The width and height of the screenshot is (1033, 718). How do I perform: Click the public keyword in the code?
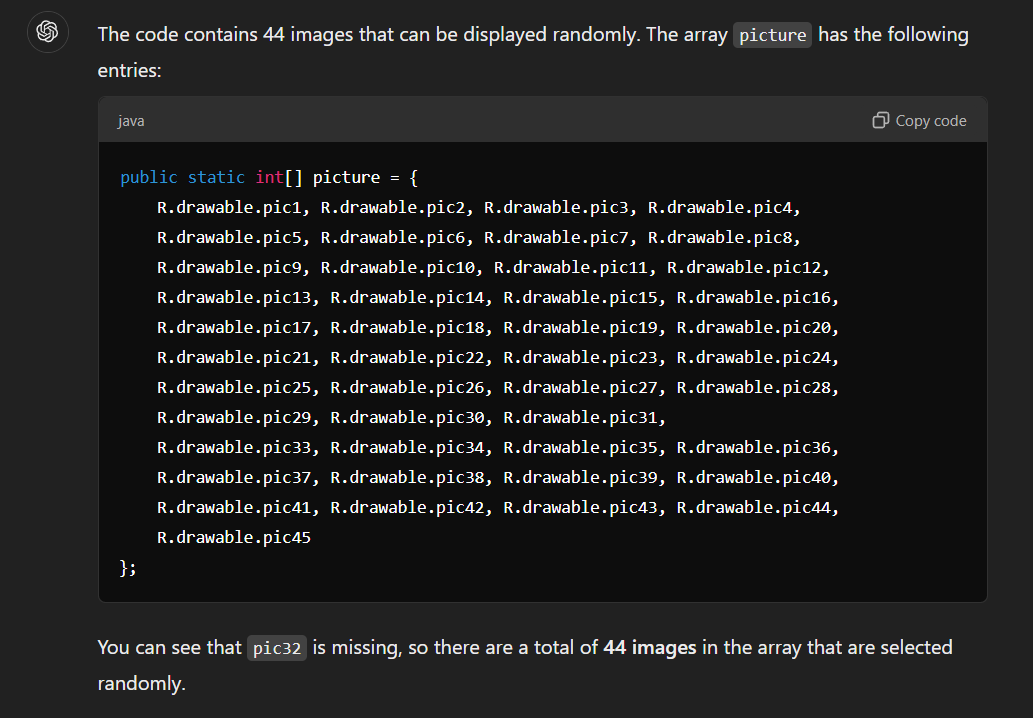click(x=149, y=178)
